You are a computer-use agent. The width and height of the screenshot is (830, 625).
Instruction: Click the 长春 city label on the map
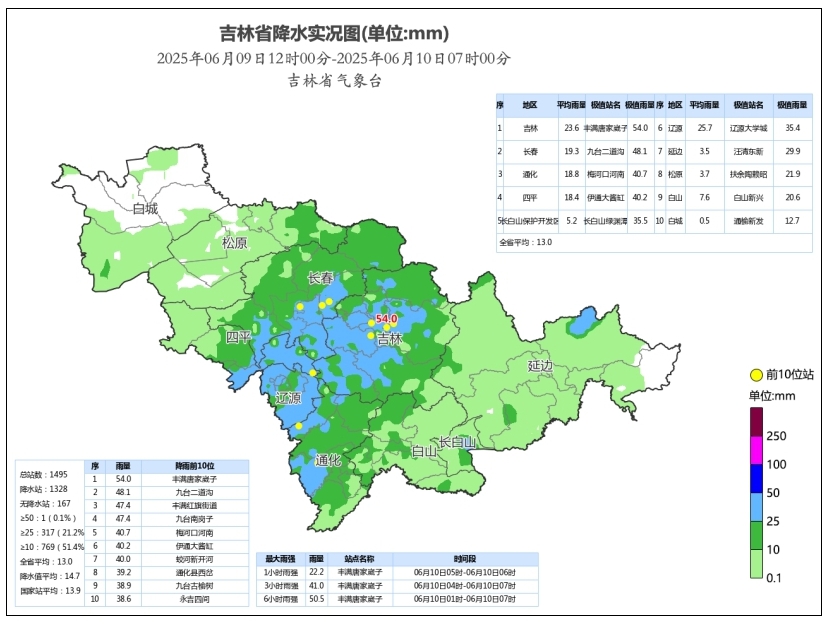(x=320, y=277)
